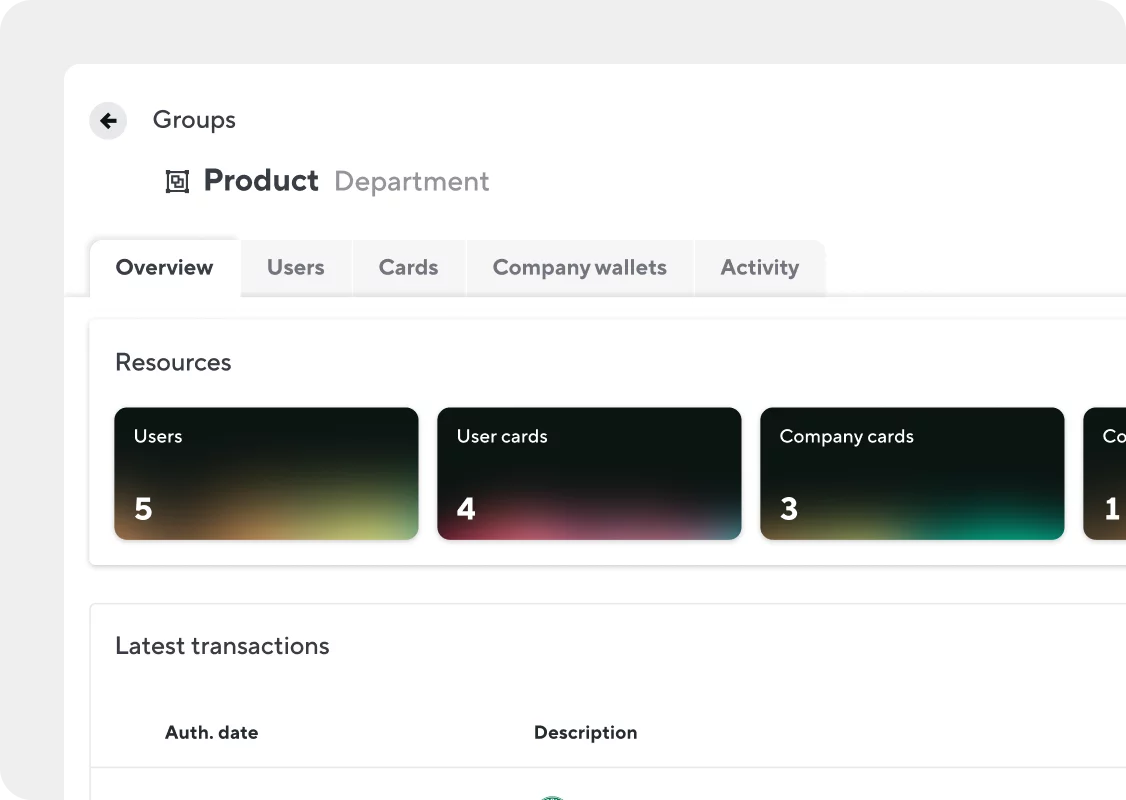Open the Groups breadcrumb link
The height and width of the screenshot is (800, 1126).
click(x=194, y=120)
